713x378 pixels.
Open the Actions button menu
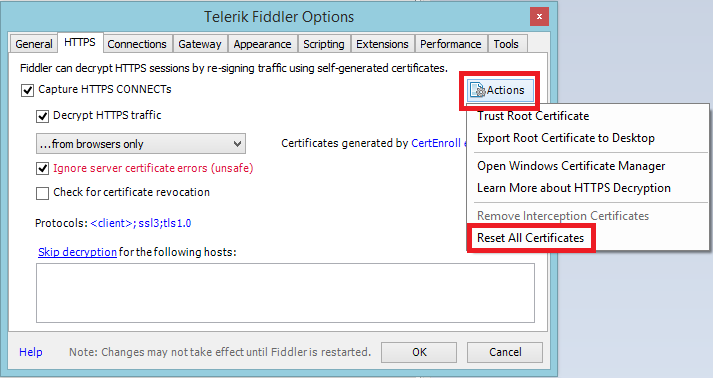click(x=499, y=90)
